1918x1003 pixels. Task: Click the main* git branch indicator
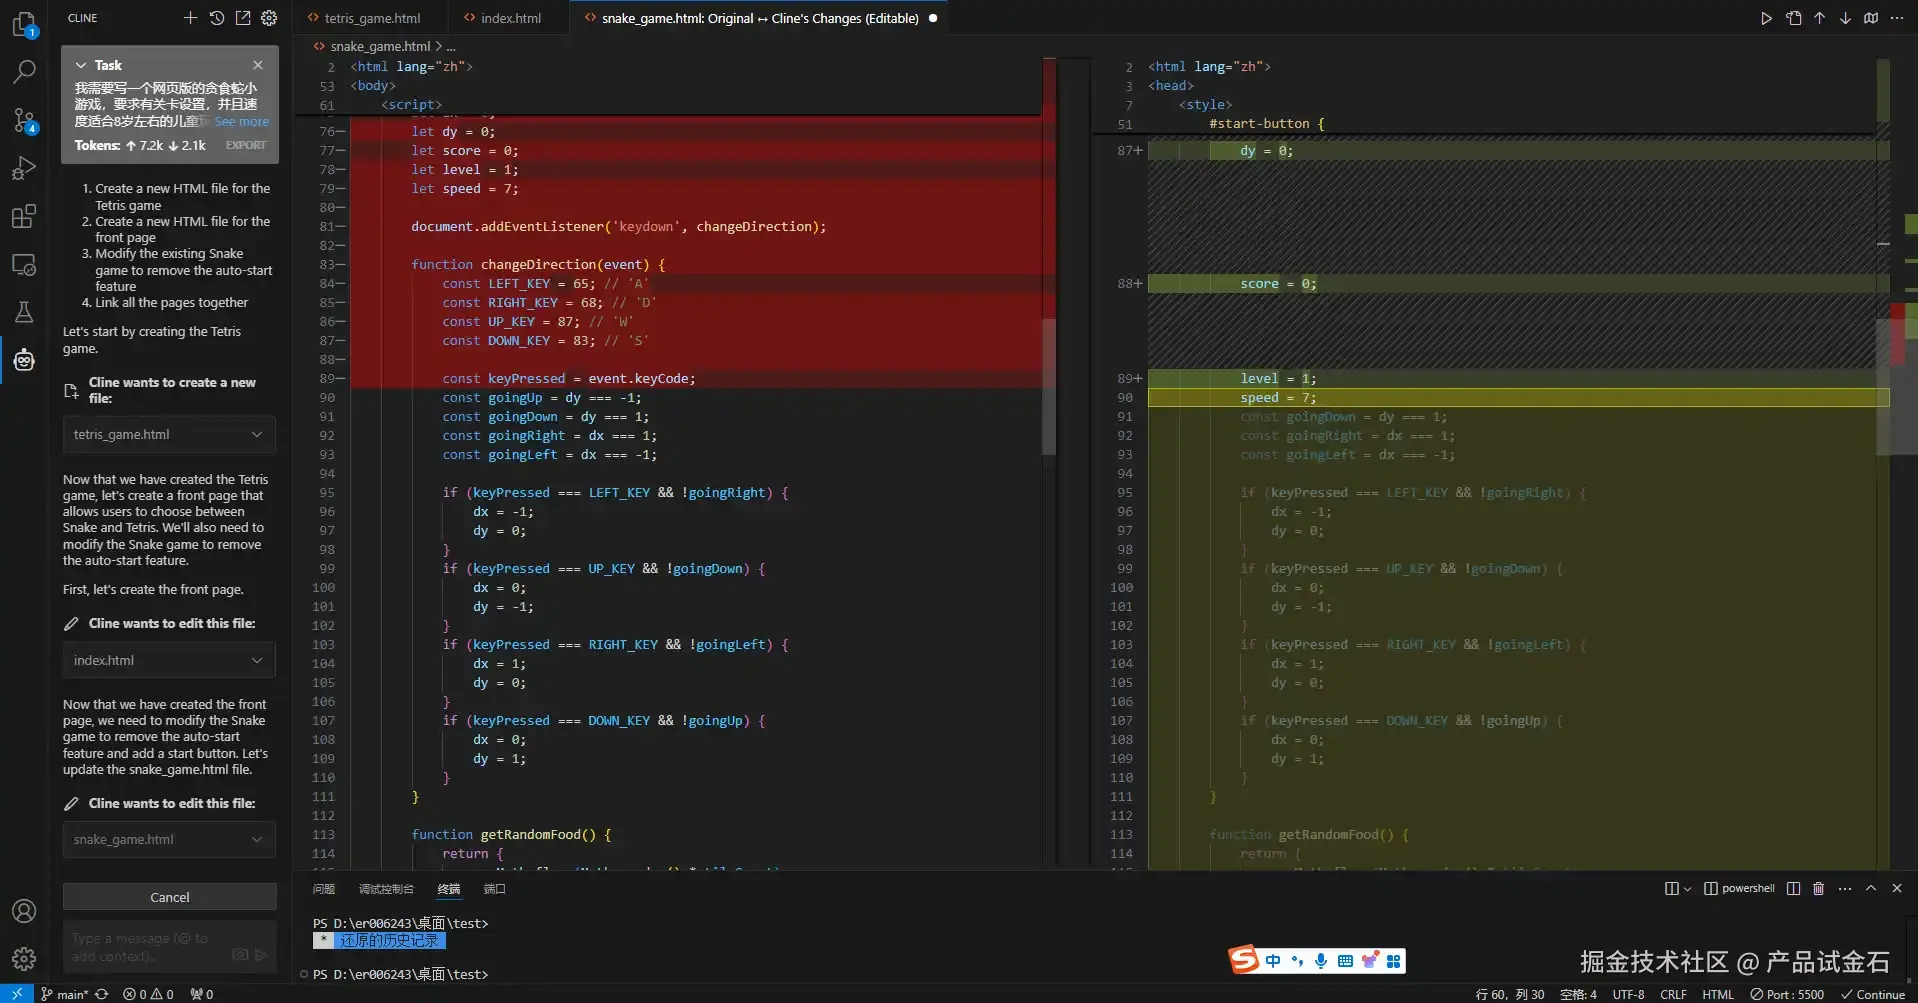[x=64, y=994]
